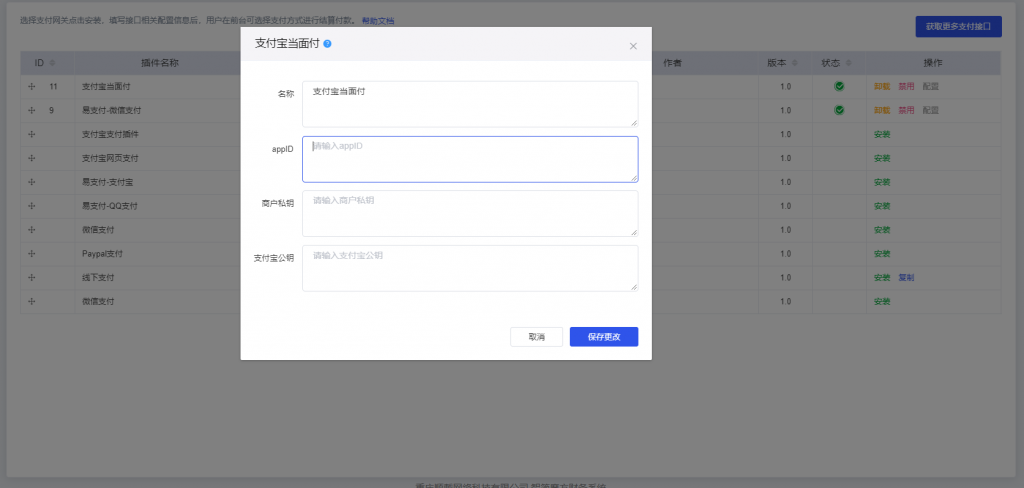This screenshot has width=1024, height=488.
Task: Close the 支付宝当面付 dialog with X
Action: tap(633, 46)
